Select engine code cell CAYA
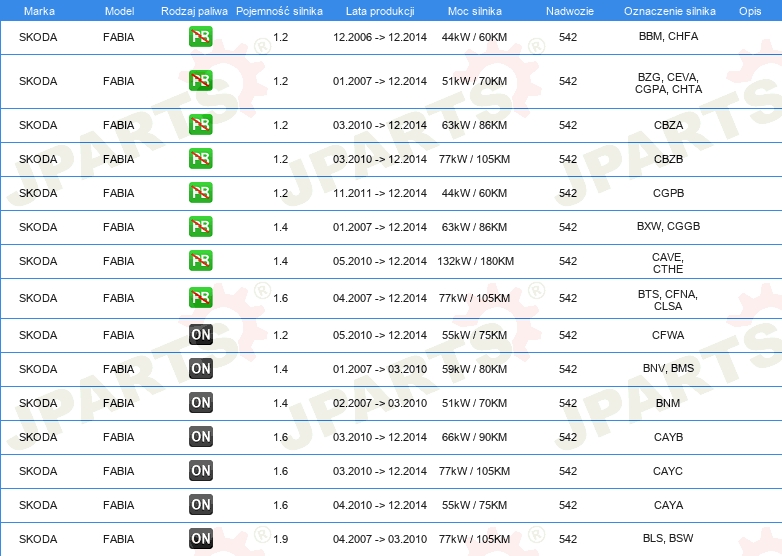The width and height of the screenshot is (782, 556). point(668,504)
